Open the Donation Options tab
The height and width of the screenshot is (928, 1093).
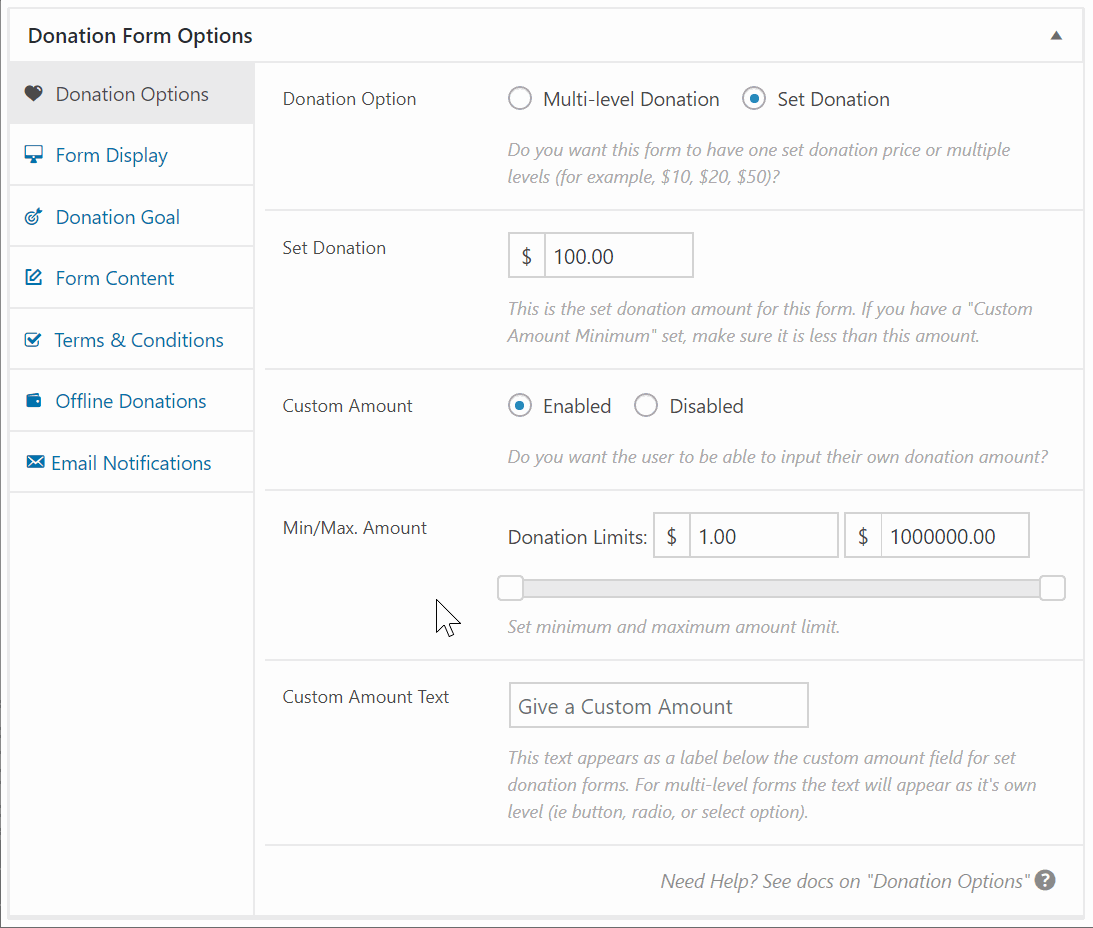click(132, 93)
